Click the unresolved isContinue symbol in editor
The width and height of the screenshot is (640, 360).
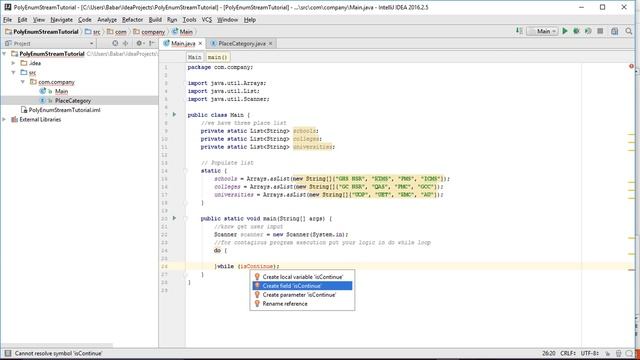tap(256, 266)
